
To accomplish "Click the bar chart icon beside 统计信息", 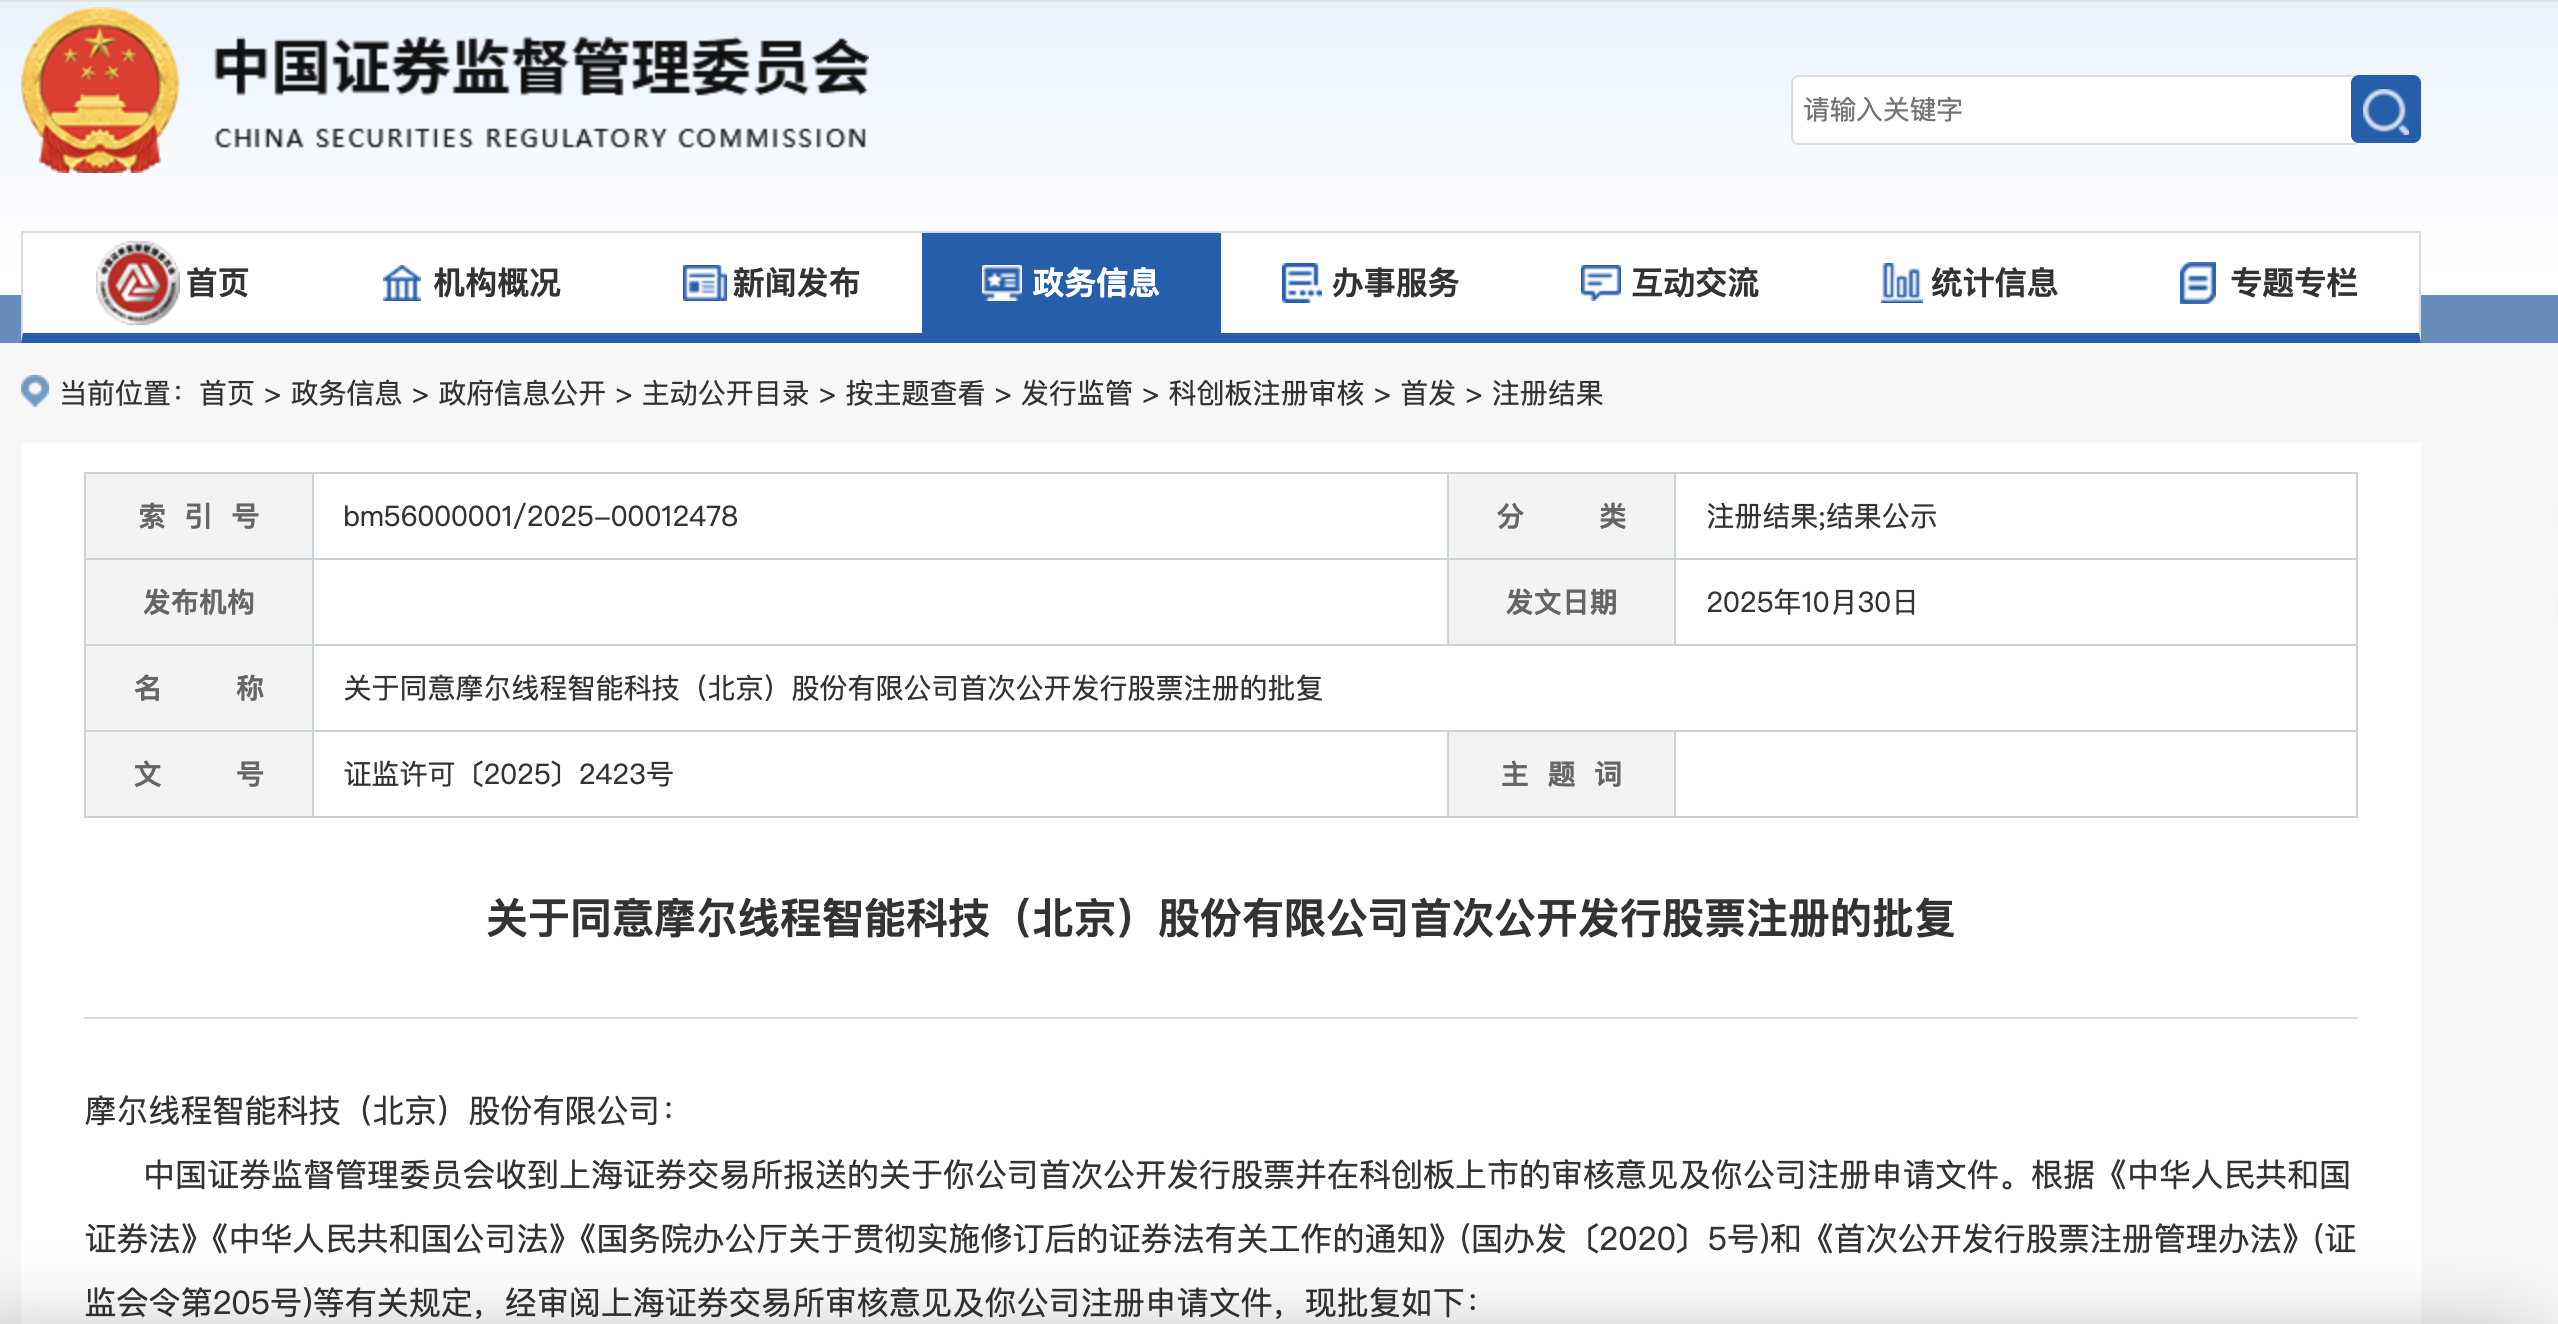I will (x=1900, y=283).
